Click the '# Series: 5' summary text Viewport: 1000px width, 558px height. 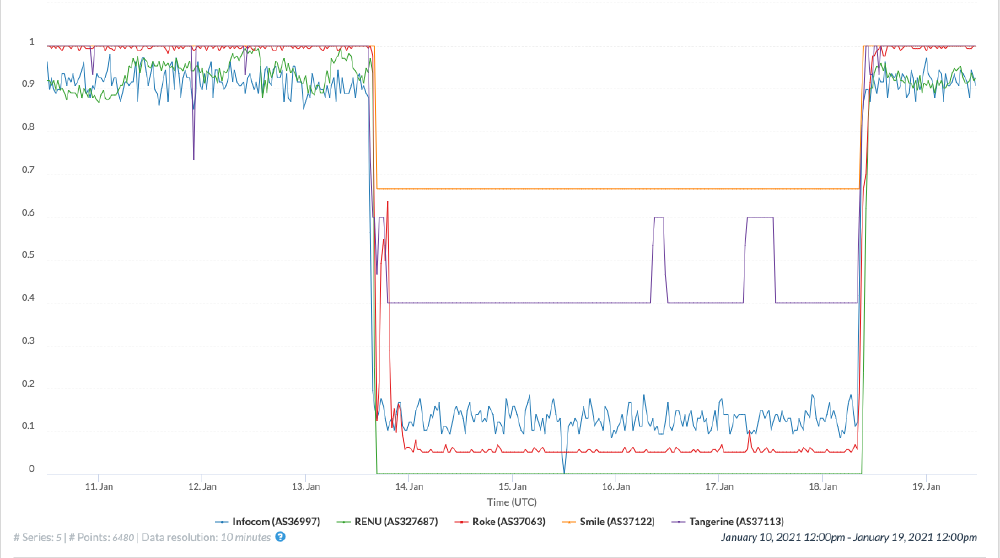click(38, 537)
